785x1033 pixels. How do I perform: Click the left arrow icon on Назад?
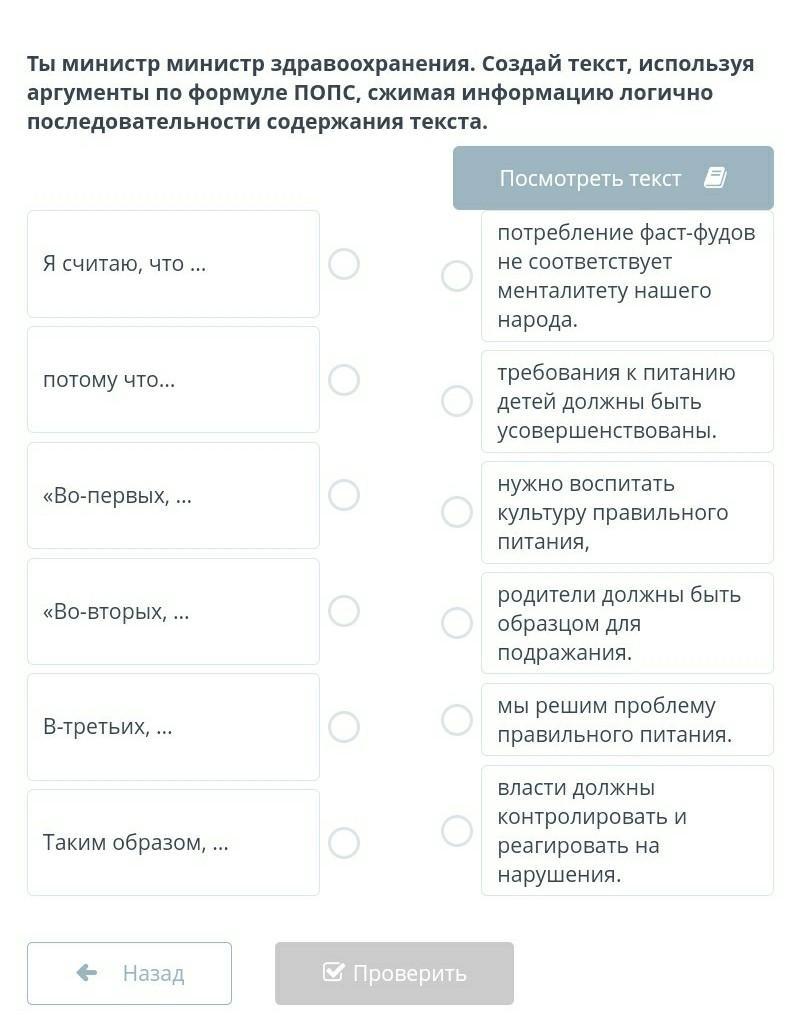87,973
